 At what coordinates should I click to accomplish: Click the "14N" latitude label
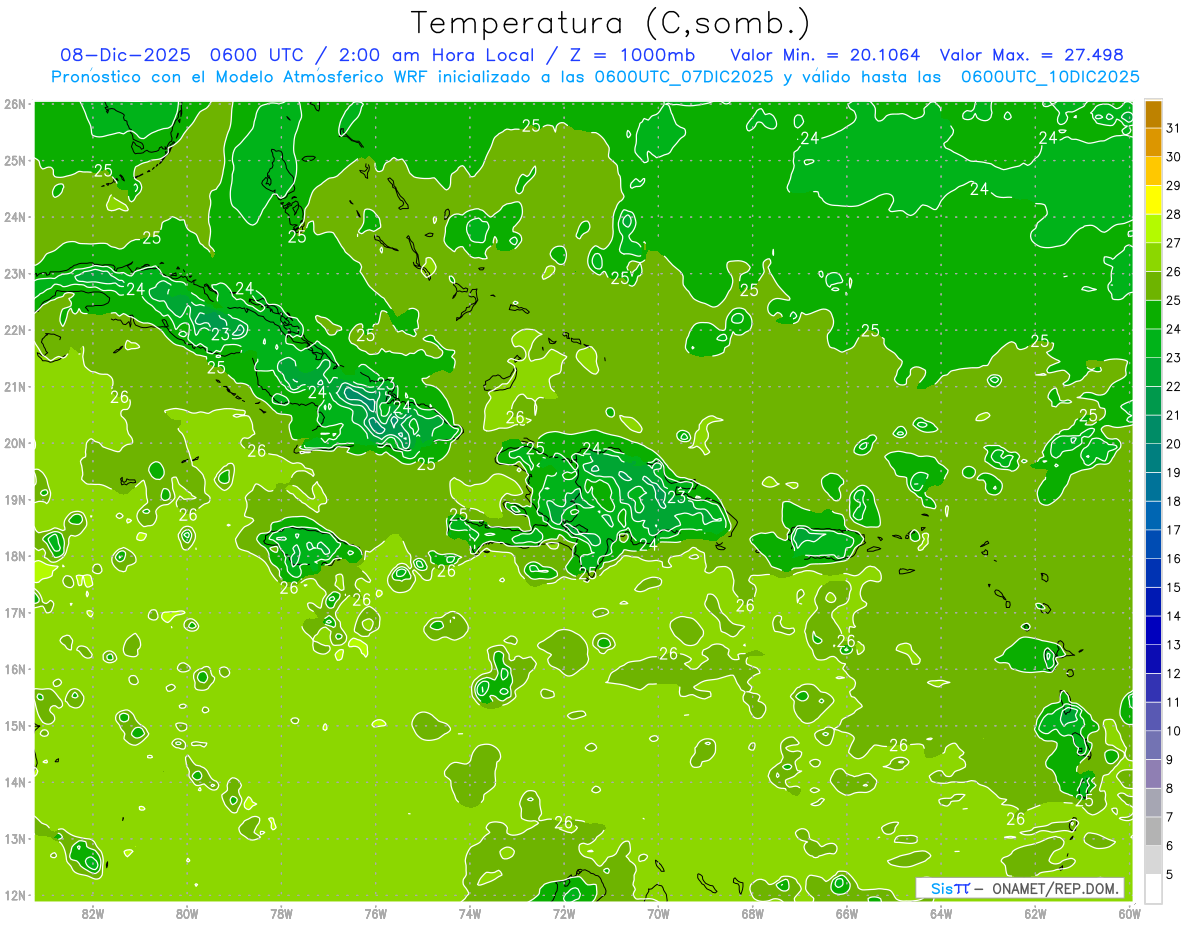(15, 782)
